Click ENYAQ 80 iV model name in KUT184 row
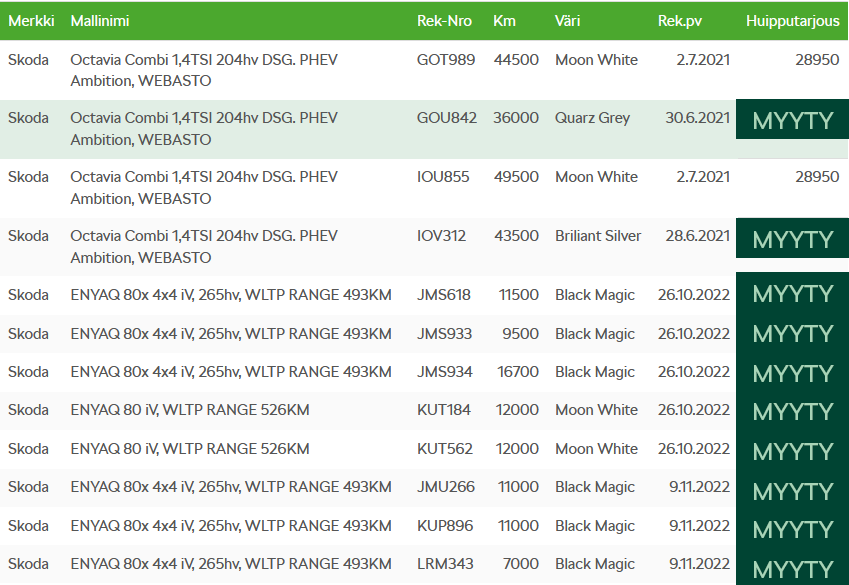Viewport: 849px width, 585px height. [190, 410]
